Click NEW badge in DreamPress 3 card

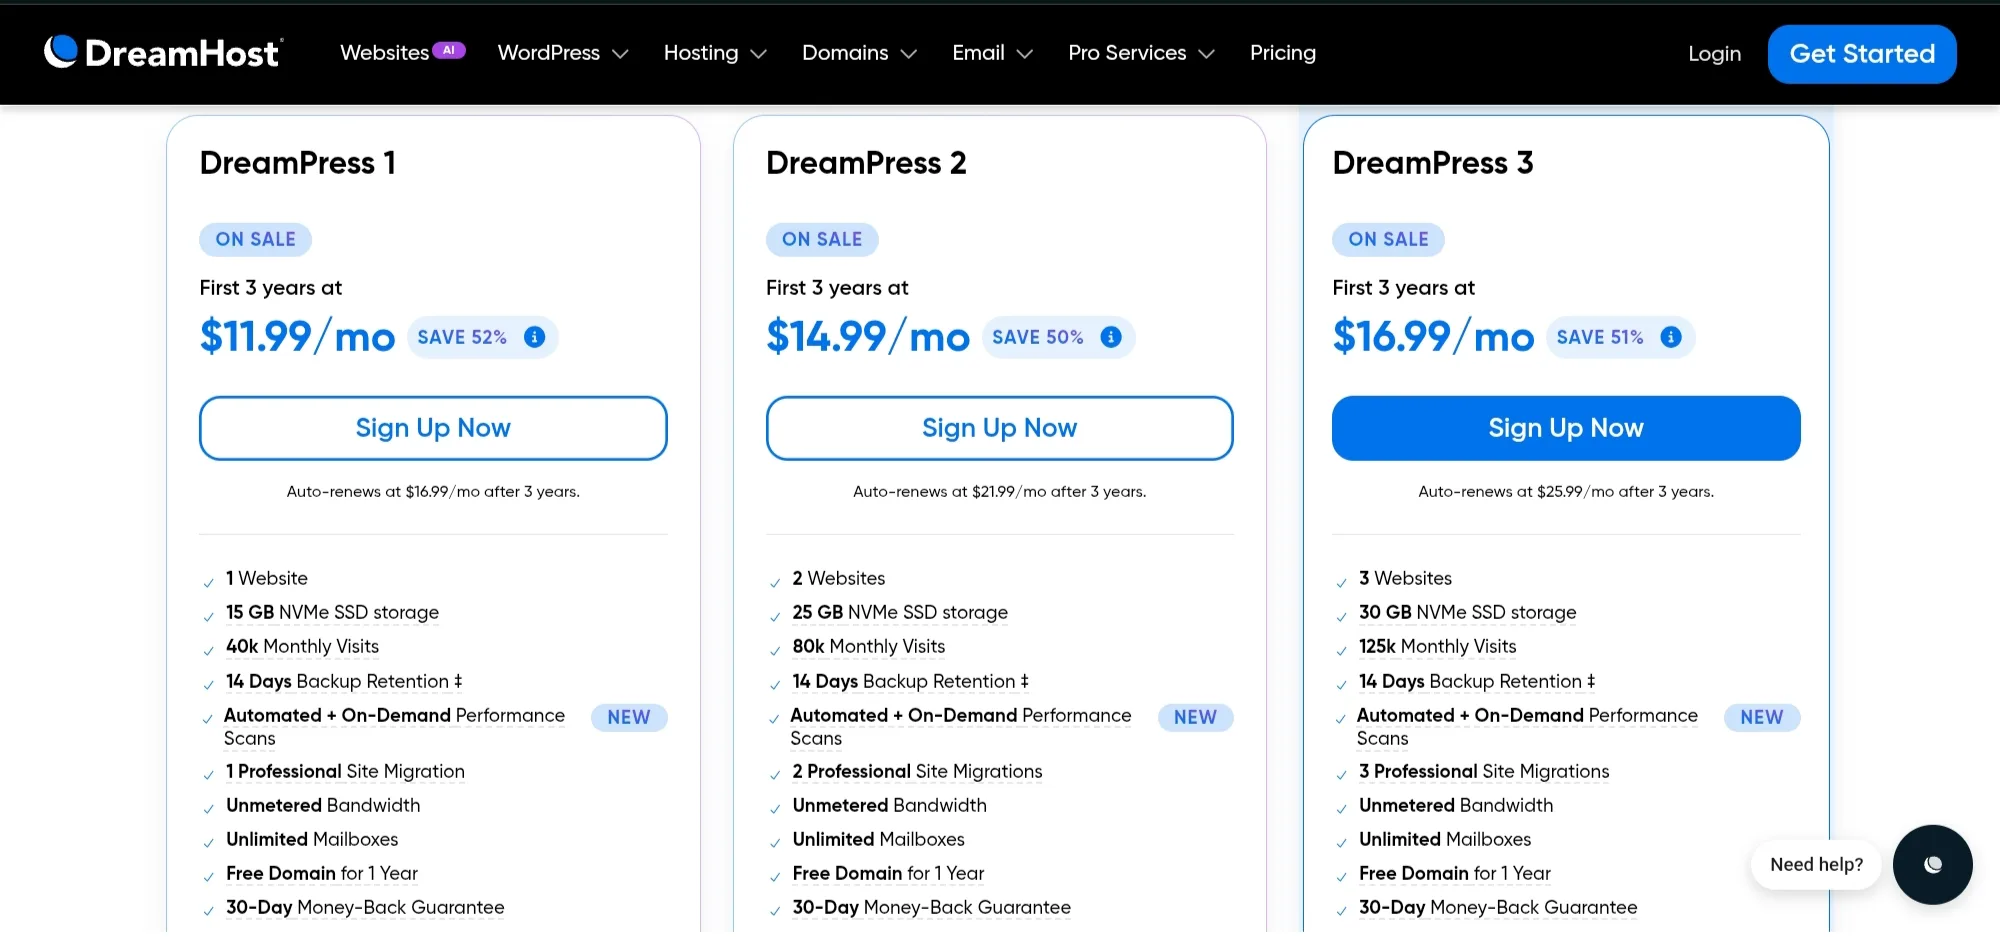tap(1762, 717)
